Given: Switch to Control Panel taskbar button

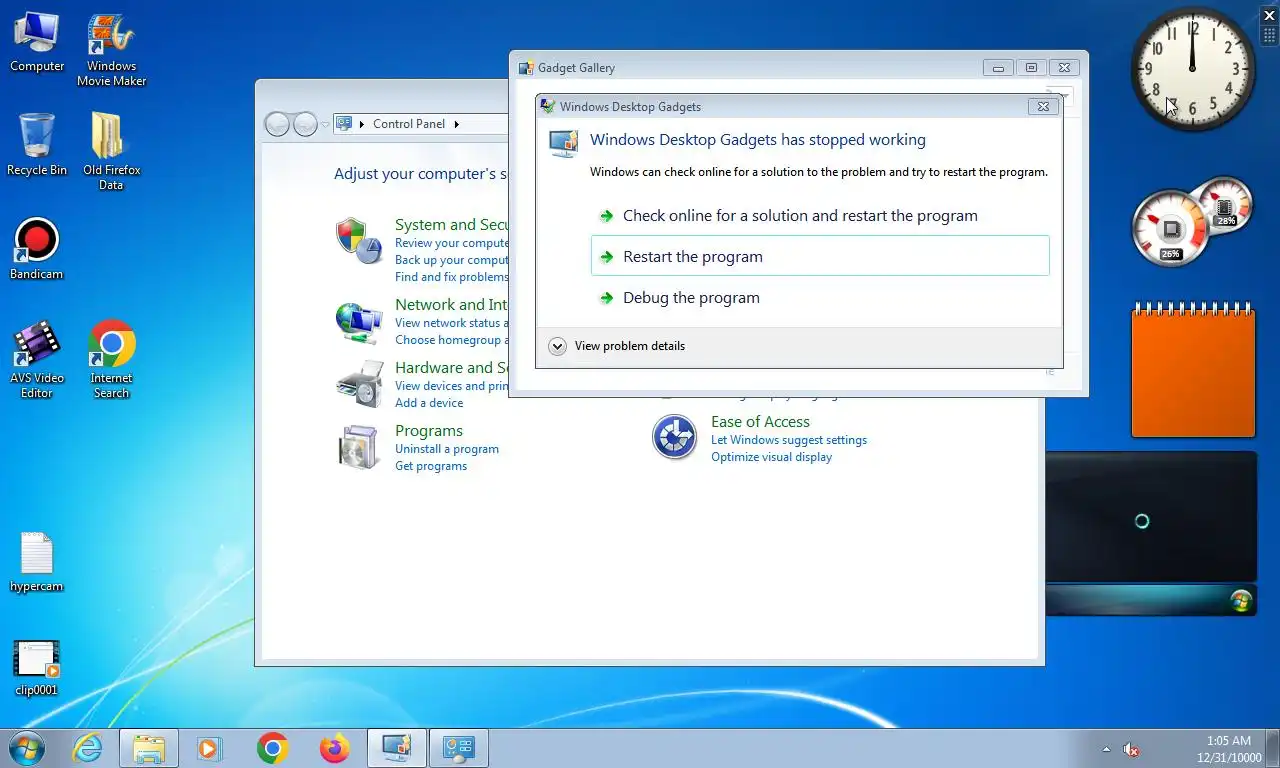Looking at the screenshot, I should [459, 748].
